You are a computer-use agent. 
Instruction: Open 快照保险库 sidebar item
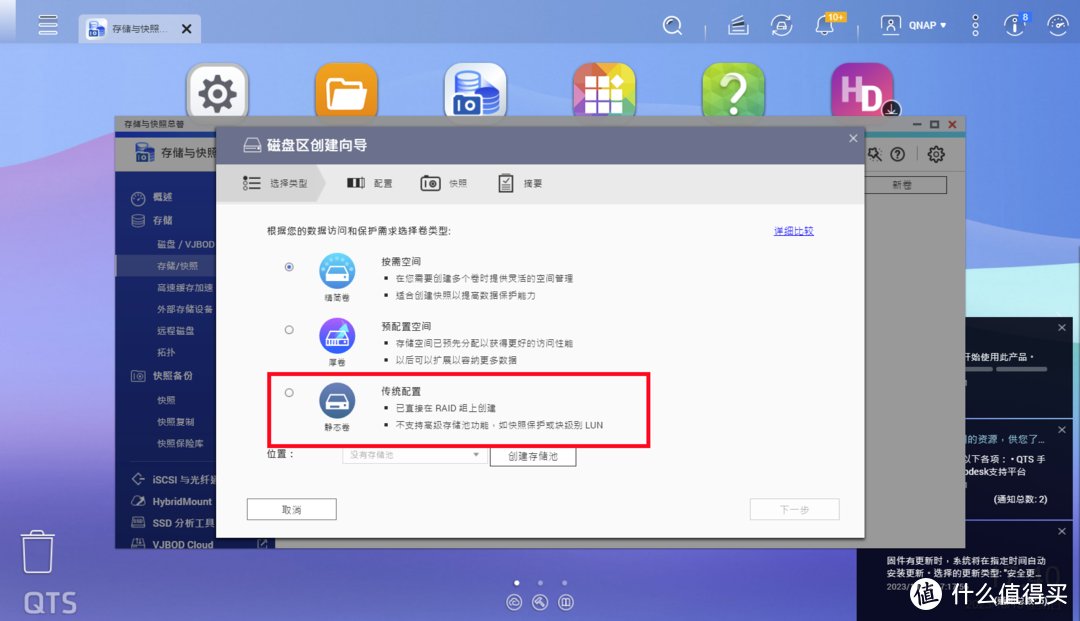pos(180,443)
